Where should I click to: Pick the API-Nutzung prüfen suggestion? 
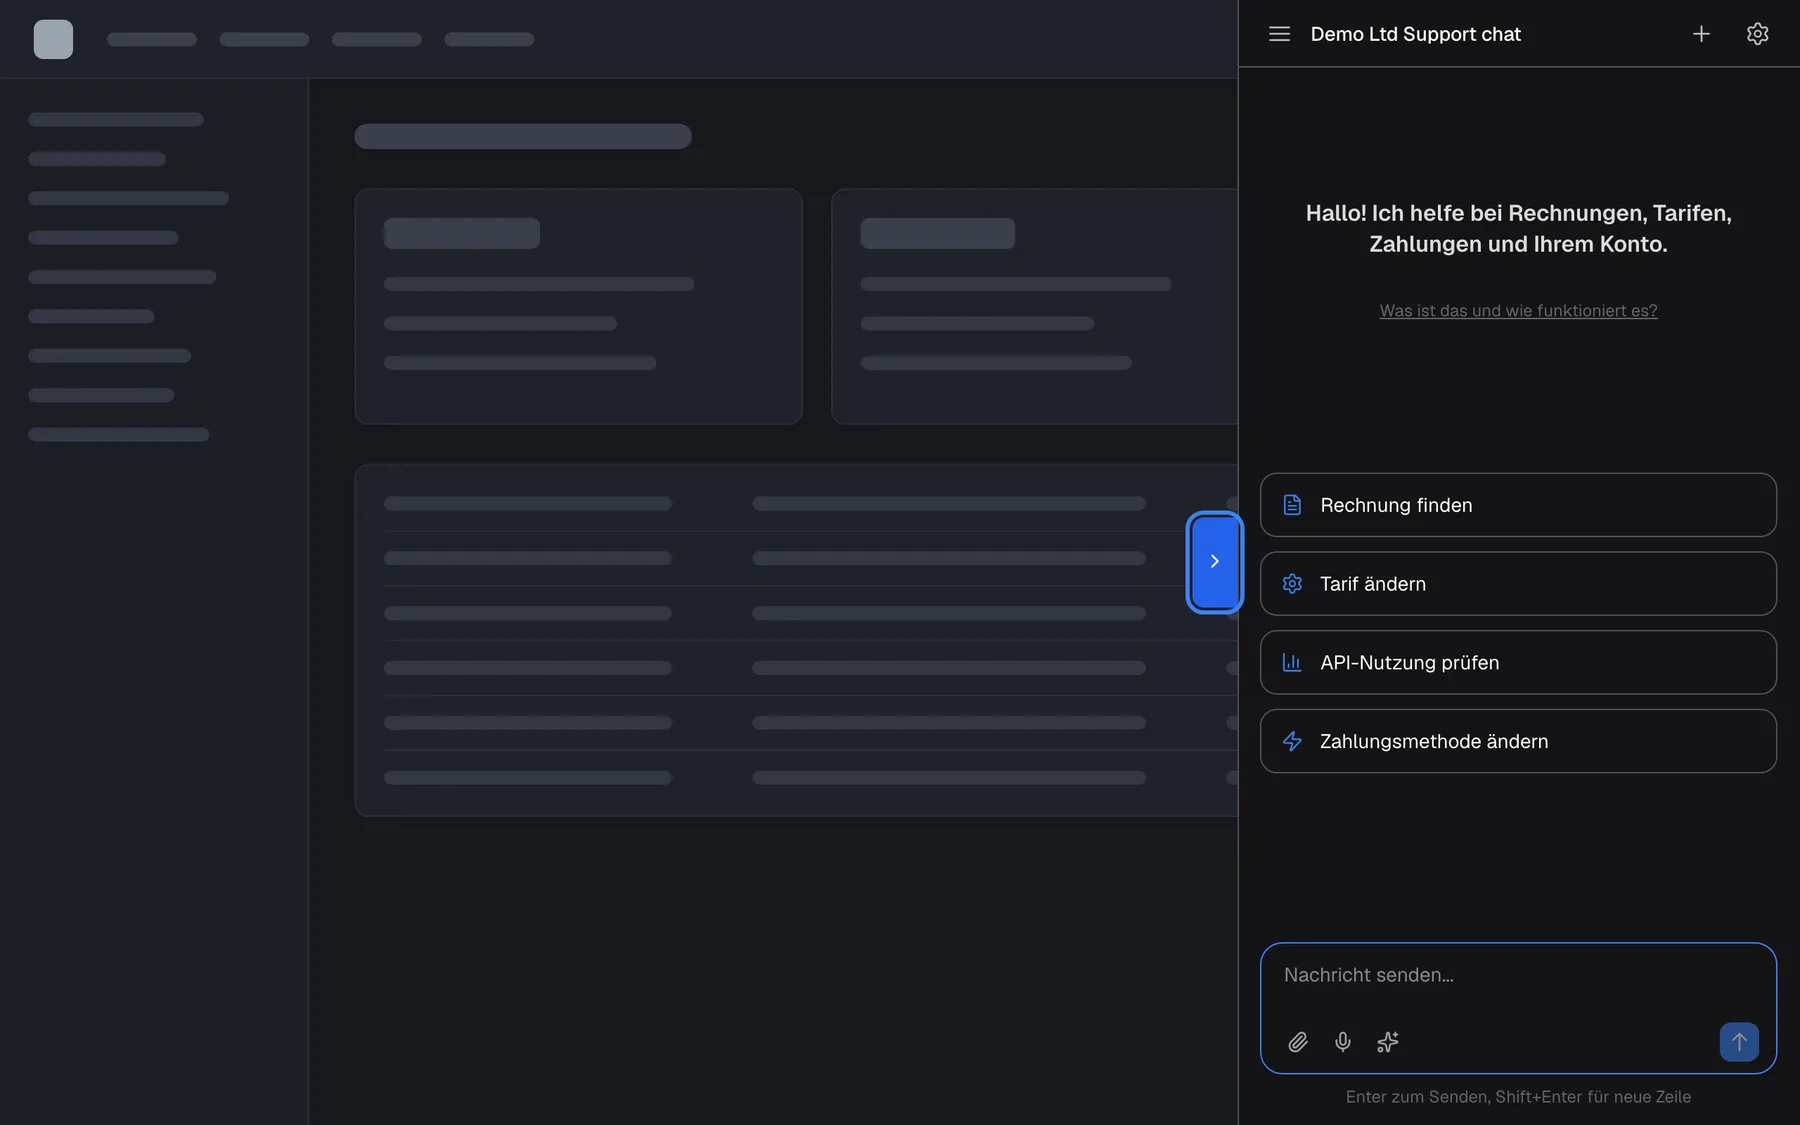(x=1518, y=662)
